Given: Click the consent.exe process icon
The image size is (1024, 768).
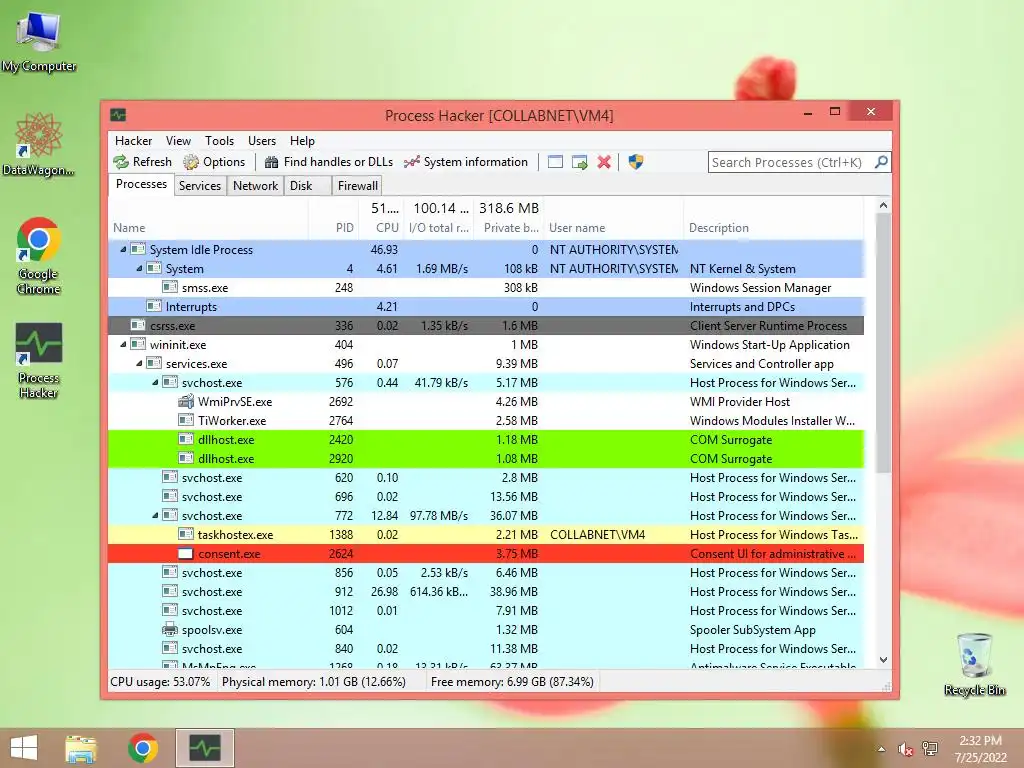Looking at the screenshot, I should pos(186,554).
